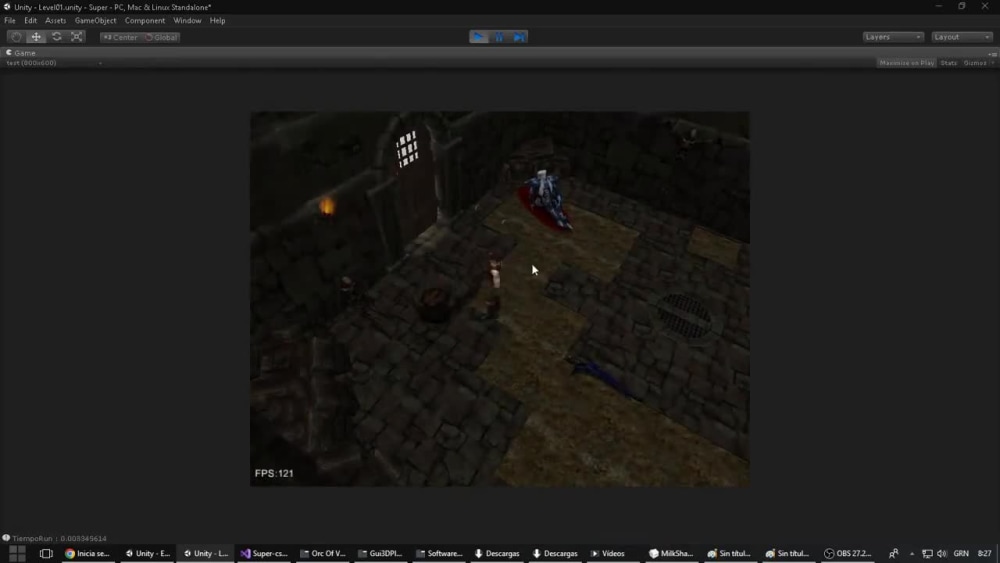
Task: Open the GameObject menu
Action: [x=96, y=20]
